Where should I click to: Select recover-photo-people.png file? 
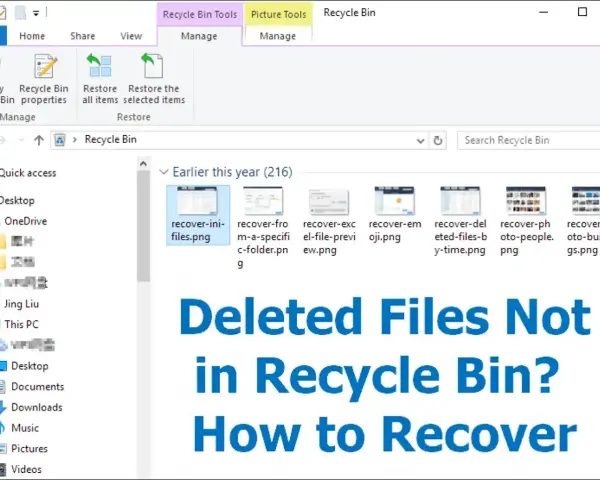(x=527, y=221)
